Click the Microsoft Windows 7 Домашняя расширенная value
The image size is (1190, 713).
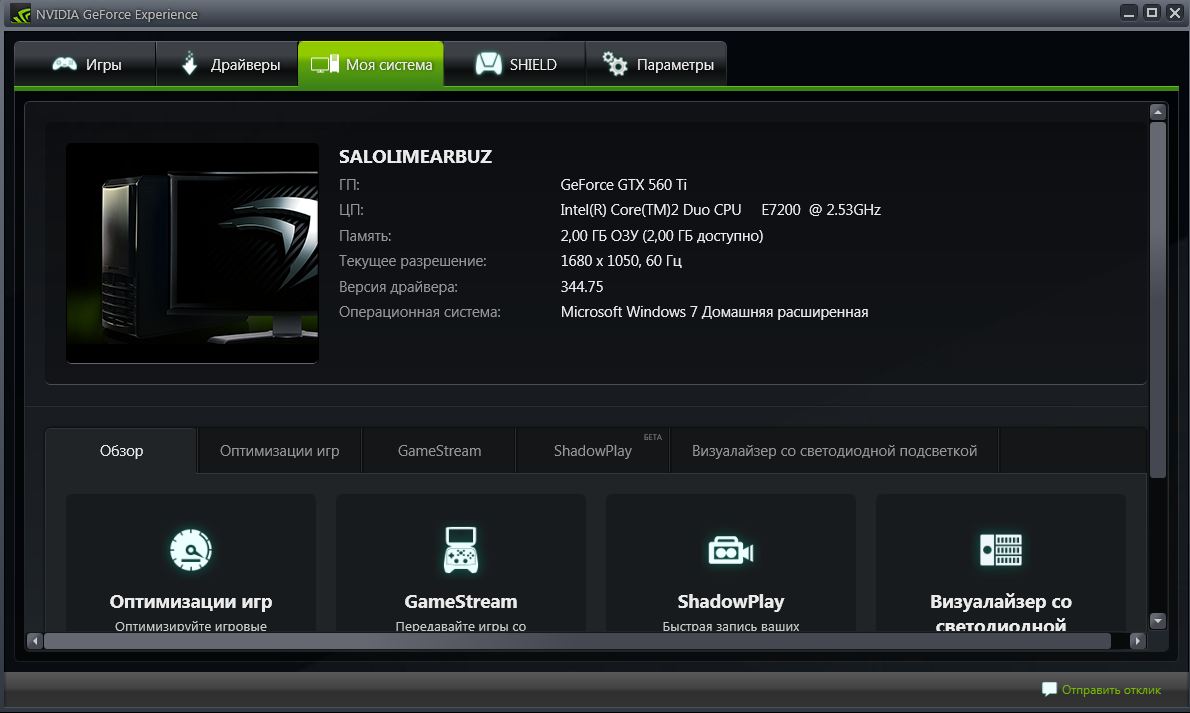pyautogui.click(x=714, y=312)
